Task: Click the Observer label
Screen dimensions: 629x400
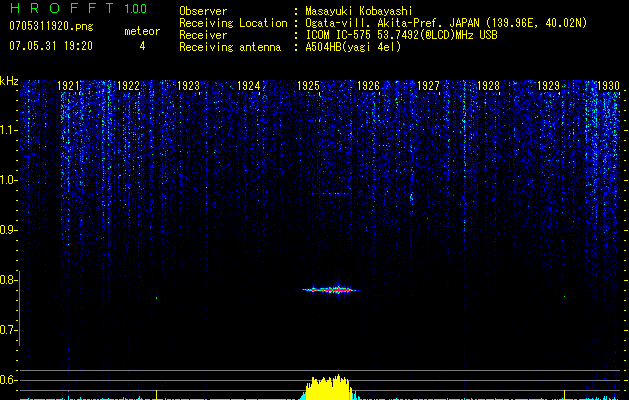Action: [x=203, y=11]
